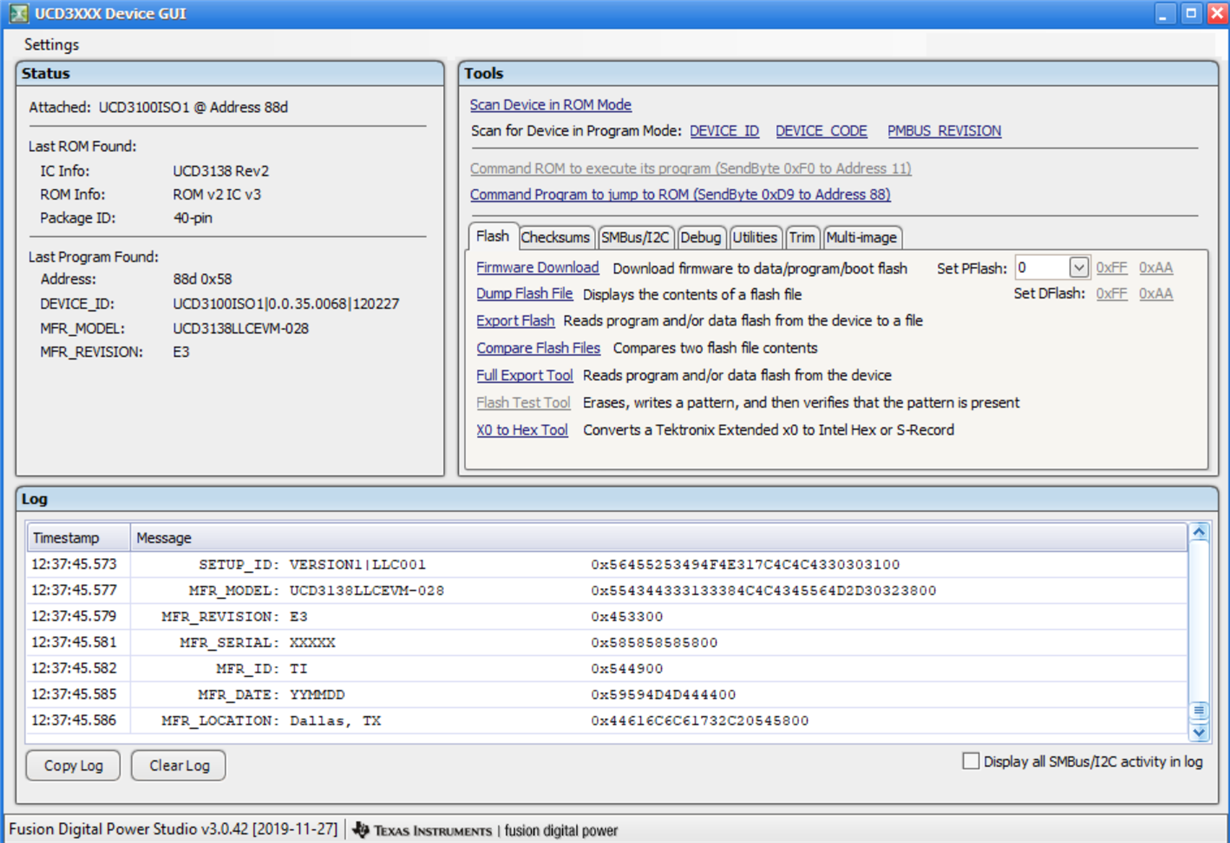
Task: Command Program to jump to ROM
Action: click(680, 195)
